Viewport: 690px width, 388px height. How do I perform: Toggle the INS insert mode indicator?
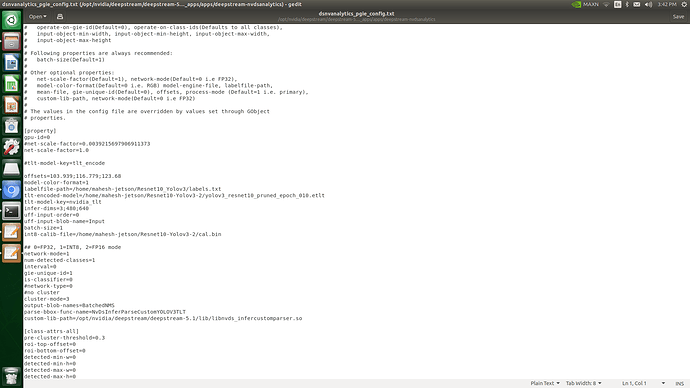tap(679, 384)
